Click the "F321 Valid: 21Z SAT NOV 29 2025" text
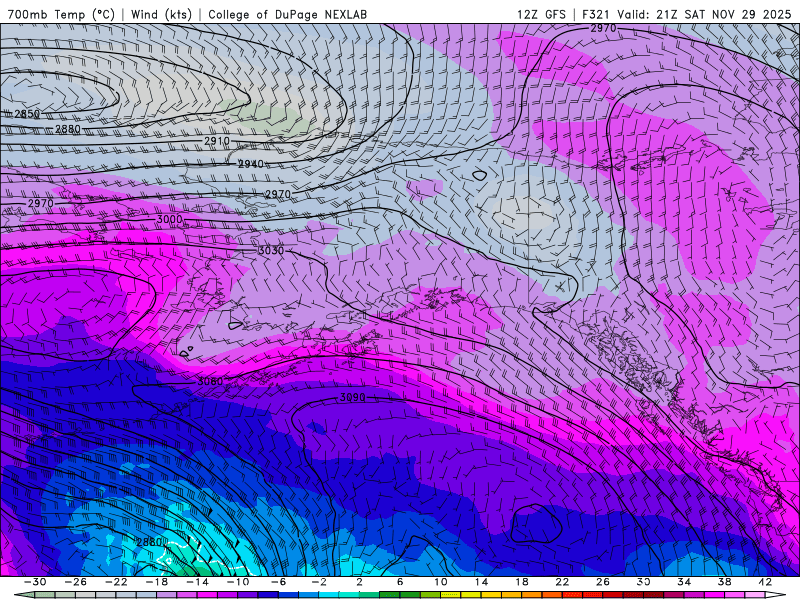Viewport: 800px width, 600px height. [686, 14]
